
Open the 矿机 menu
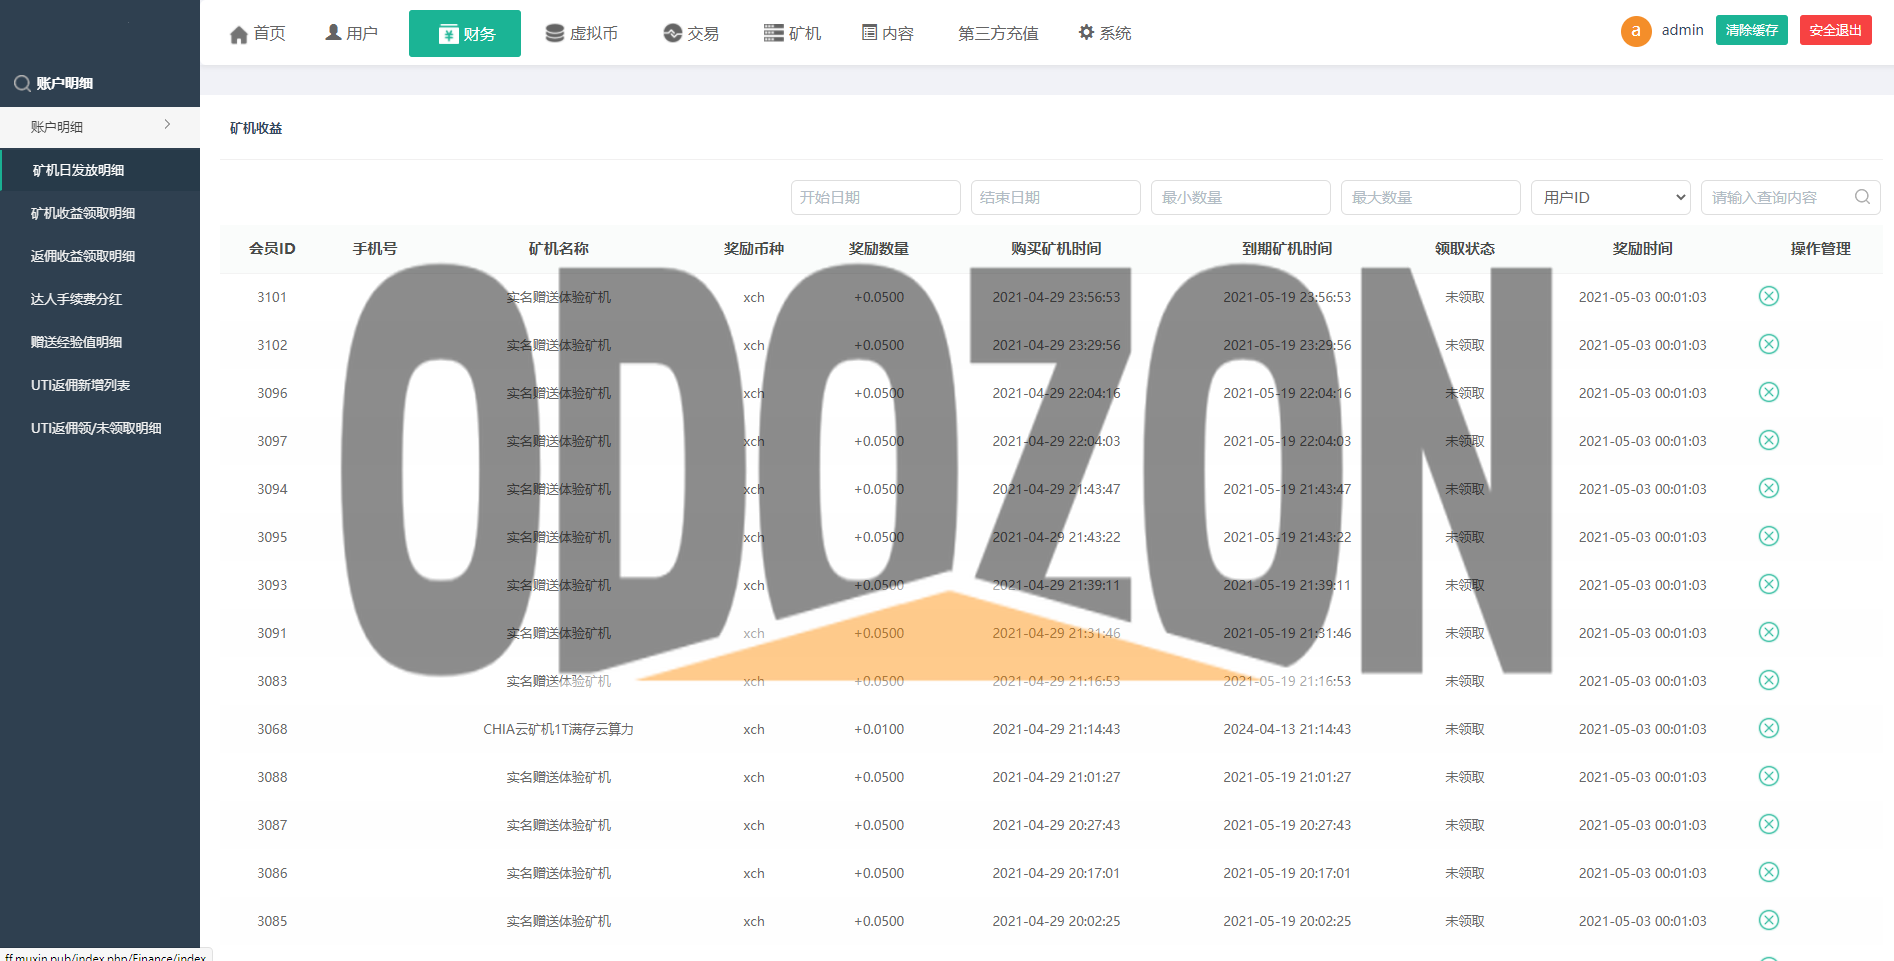coord(792,33)
